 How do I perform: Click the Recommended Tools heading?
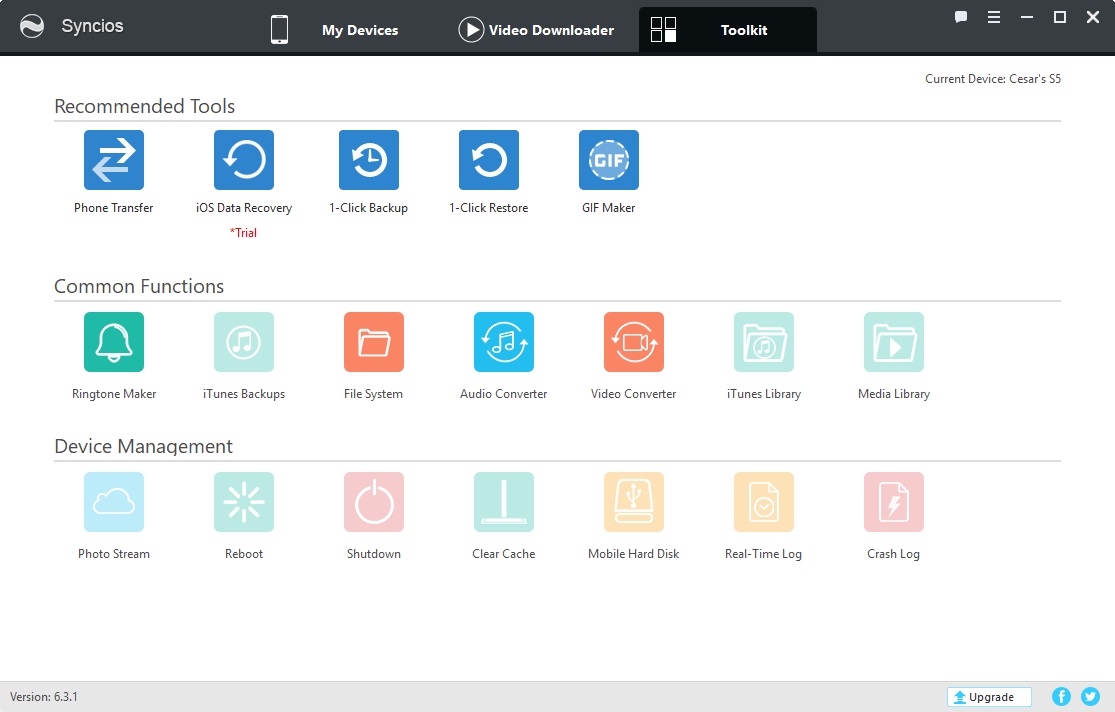click(144, 106)
